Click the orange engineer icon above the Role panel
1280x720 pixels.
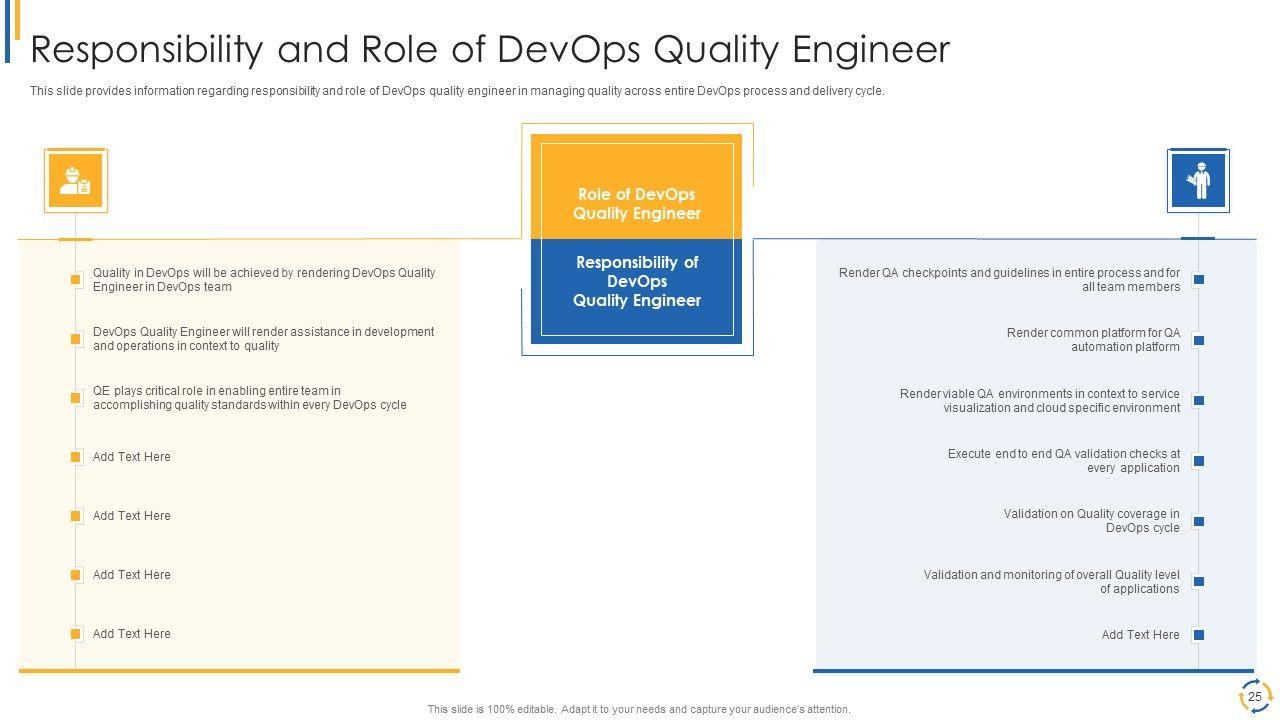[76, 181]
